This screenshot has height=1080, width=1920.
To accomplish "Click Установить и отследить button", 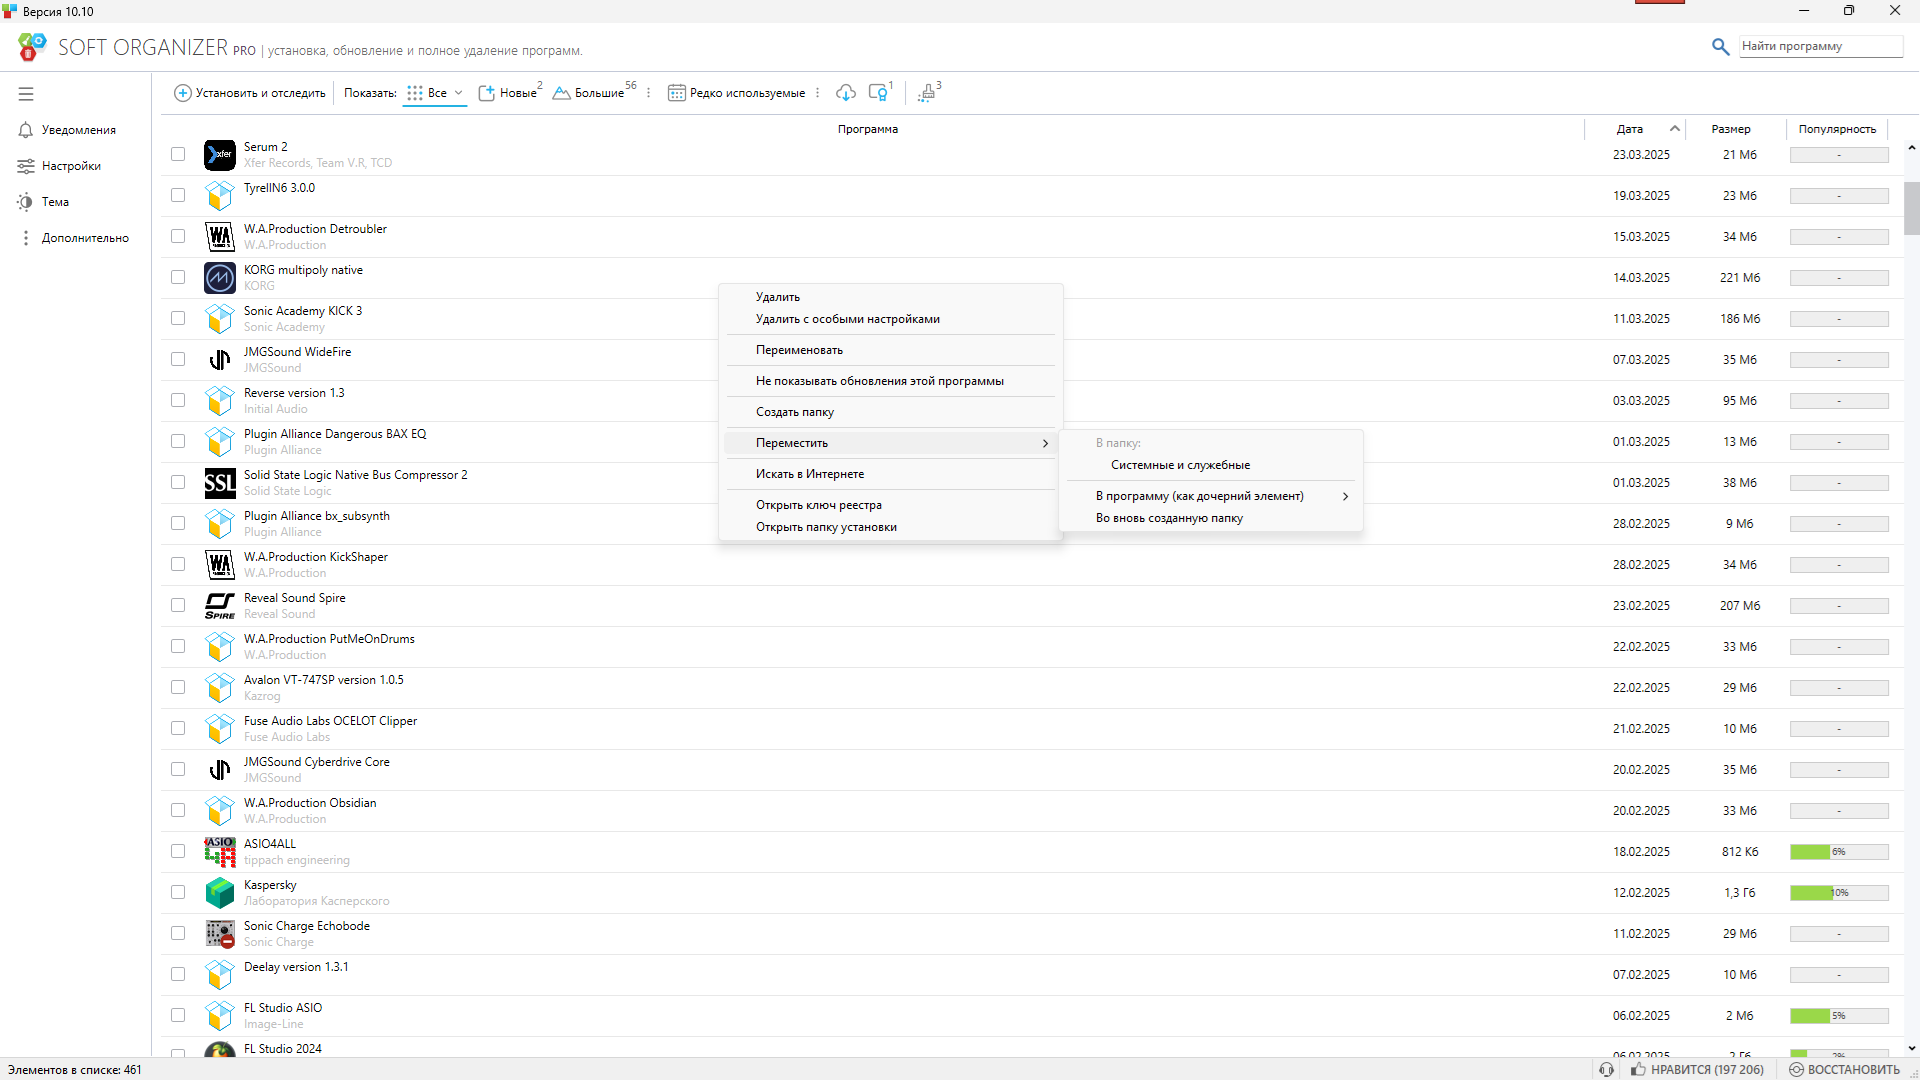I will tap(250, 93).
